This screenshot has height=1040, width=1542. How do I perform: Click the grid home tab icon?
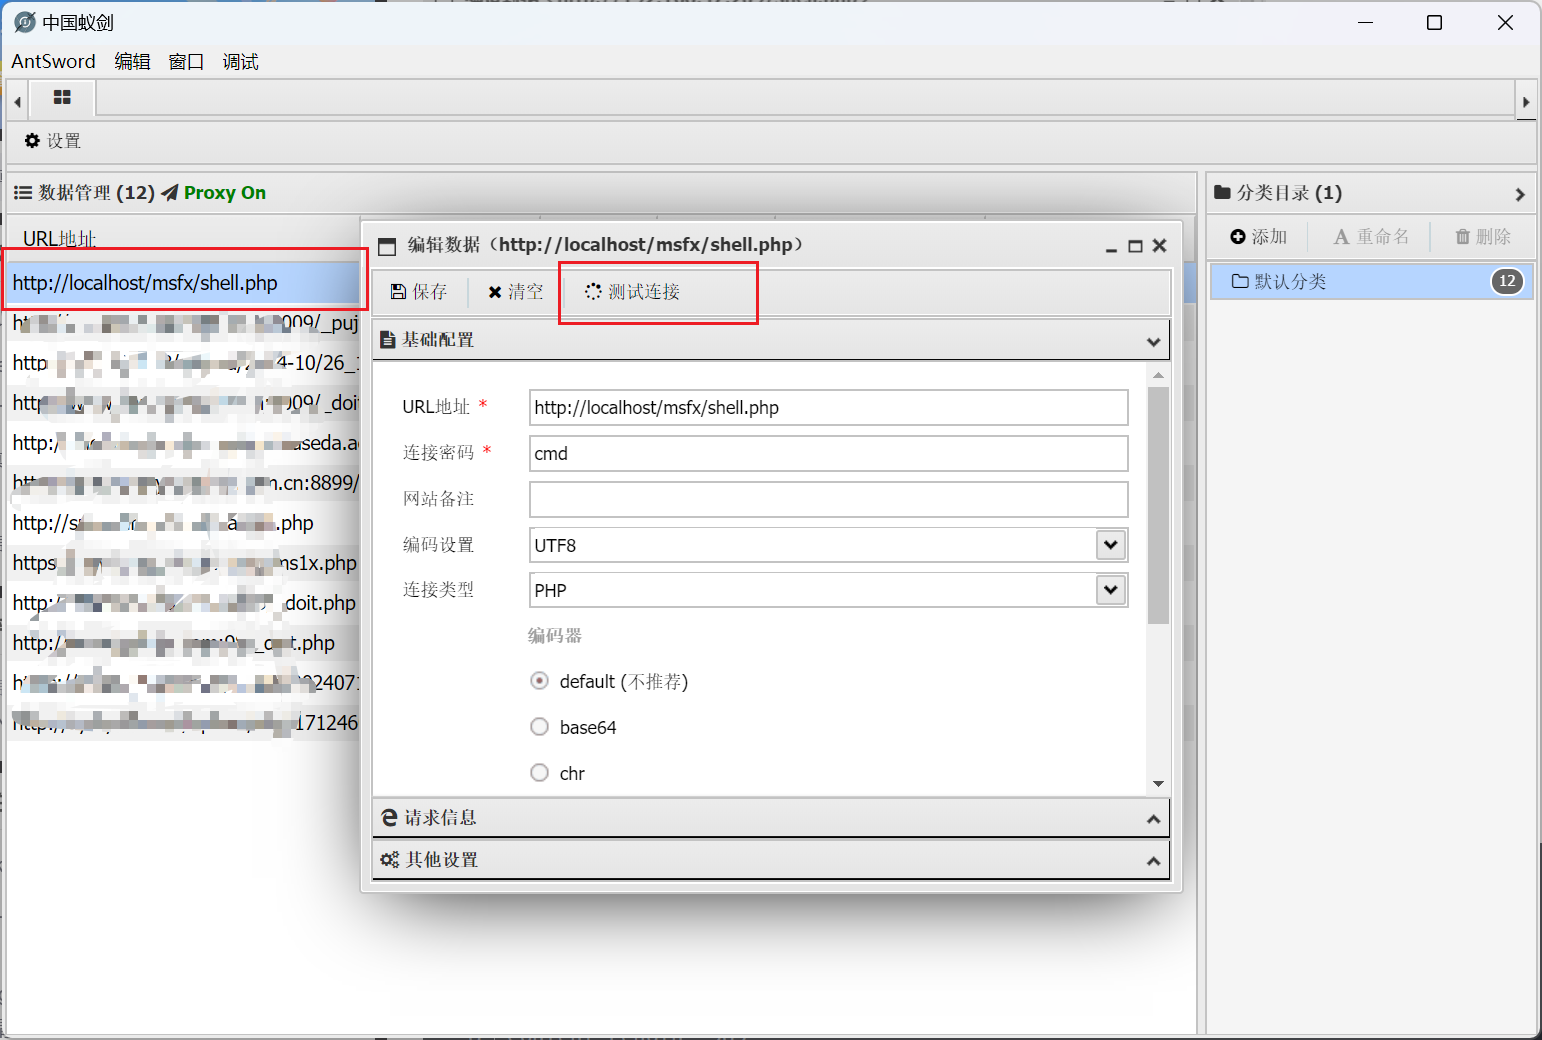click(x=62, y=98)
